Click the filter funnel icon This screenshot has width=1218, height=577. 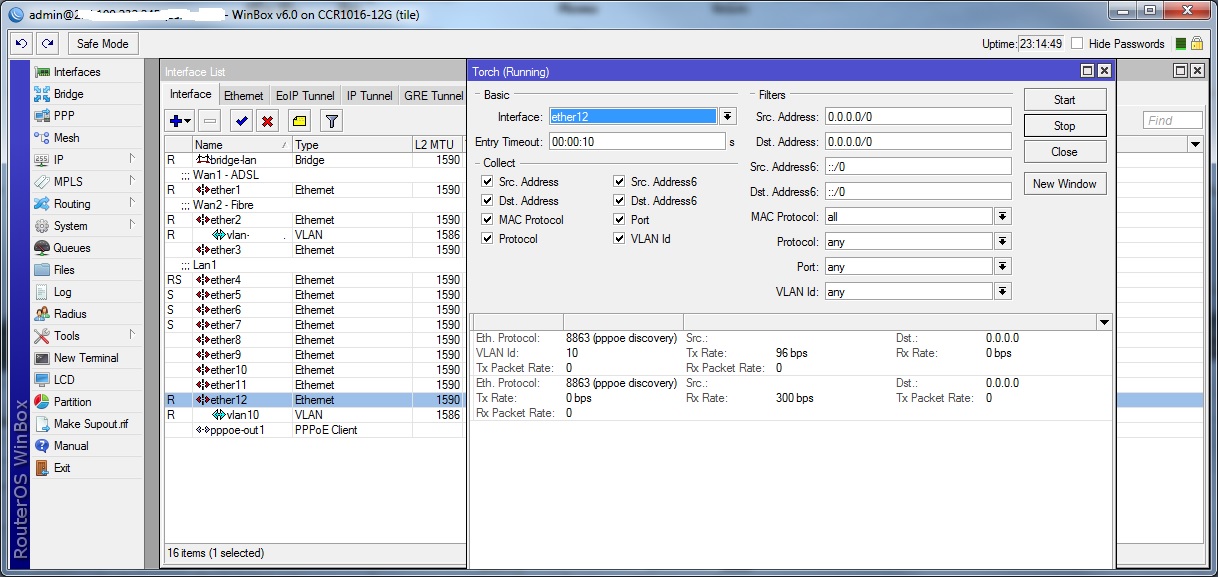click(x=331, y=121)
